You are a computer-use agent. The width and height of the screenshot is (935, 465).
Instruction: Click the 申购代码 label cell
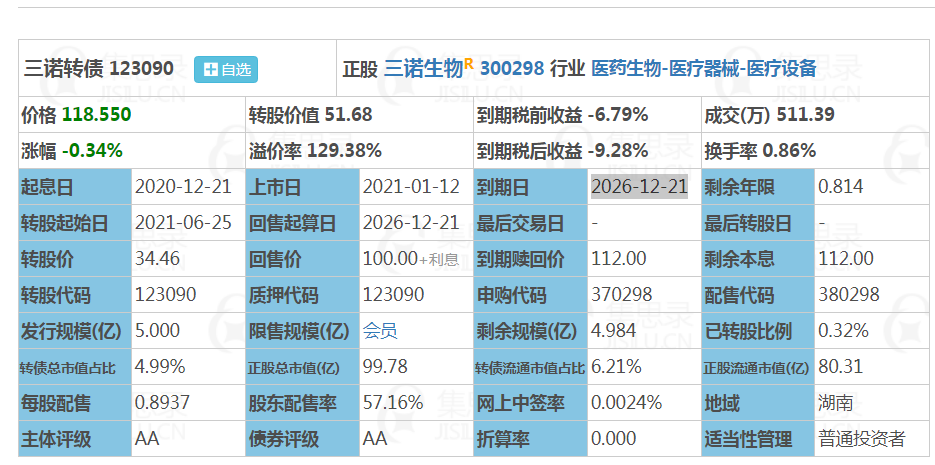pos(531,294)
